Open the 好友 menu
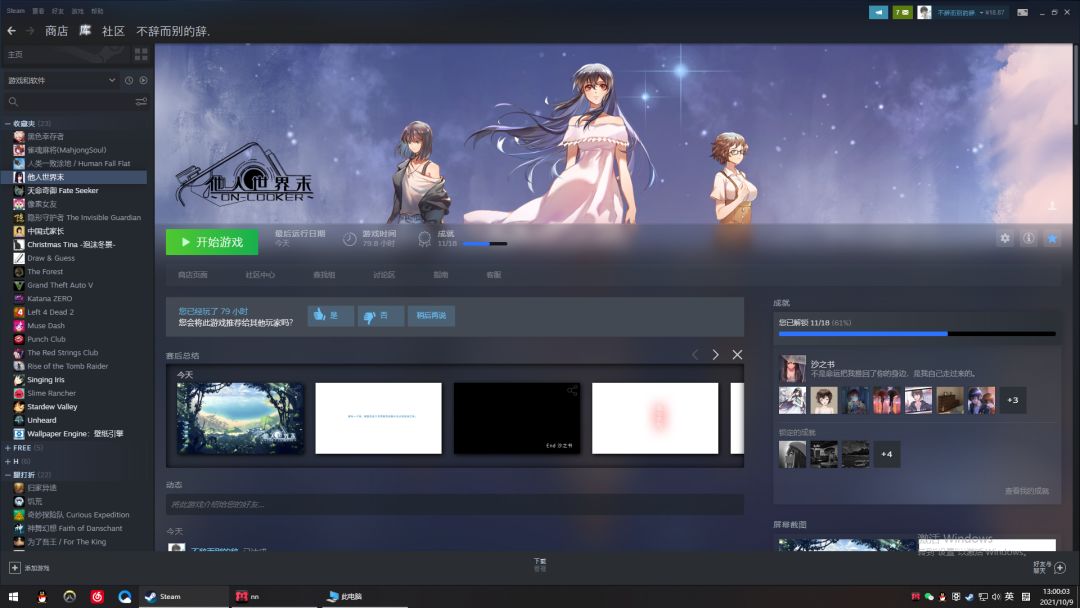1080x608 pixels. (58, 11)
